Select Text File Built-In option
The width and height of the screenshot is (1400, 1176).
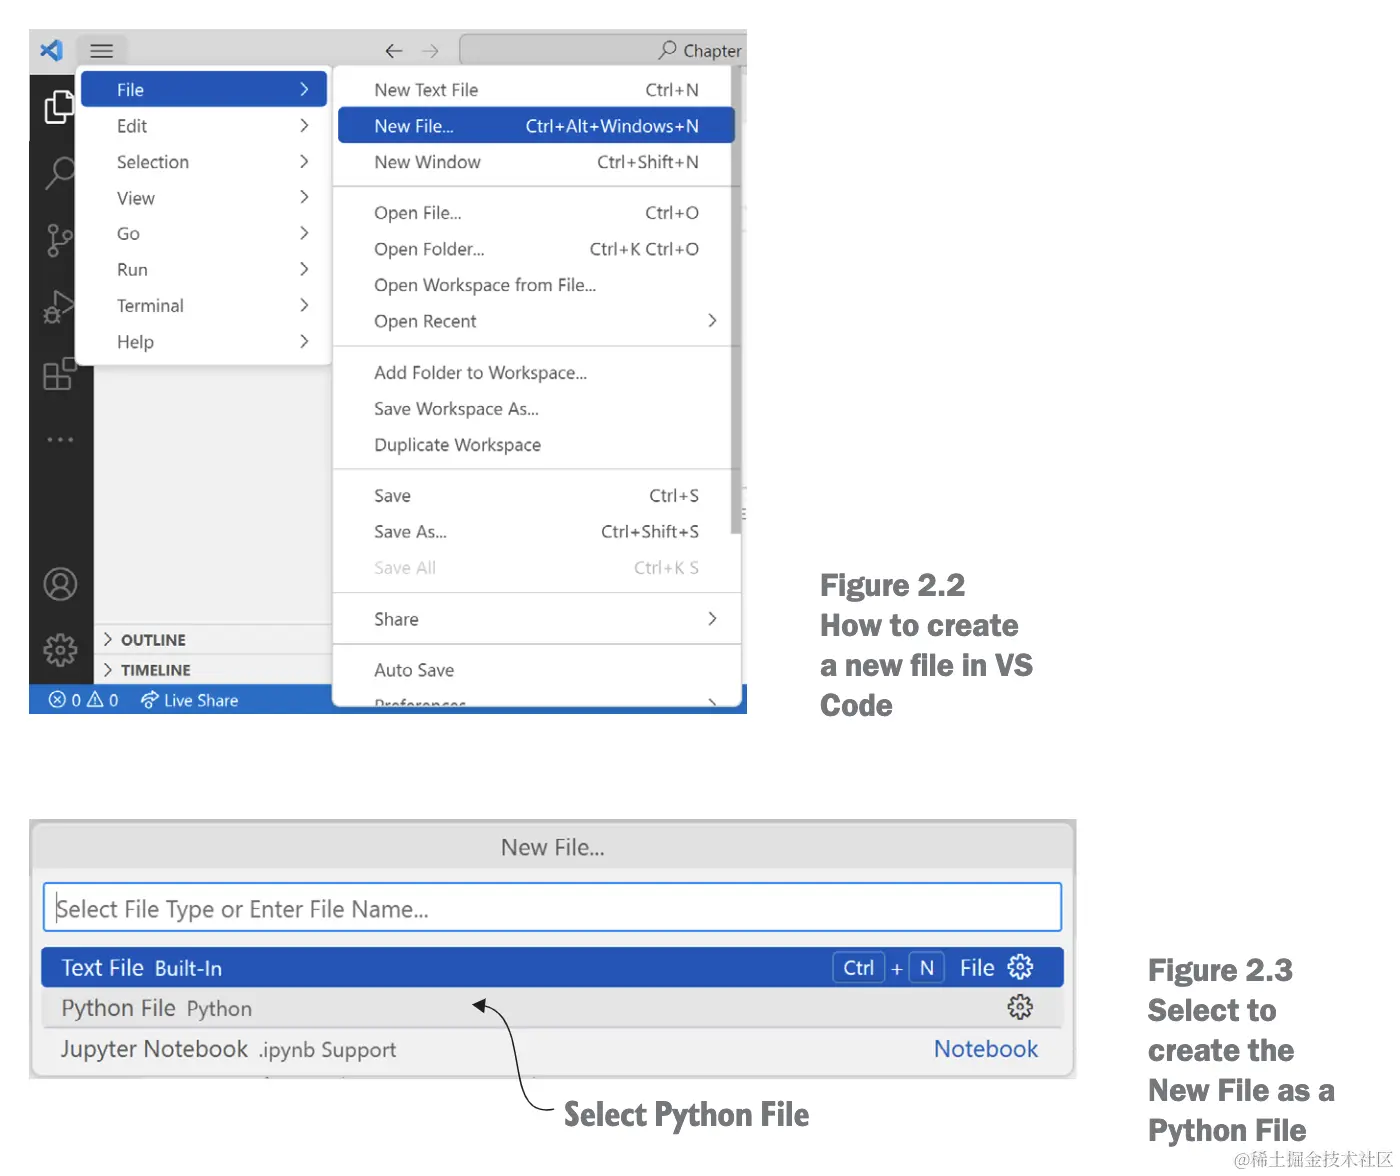pyautogui.click(x=552, y=967)
